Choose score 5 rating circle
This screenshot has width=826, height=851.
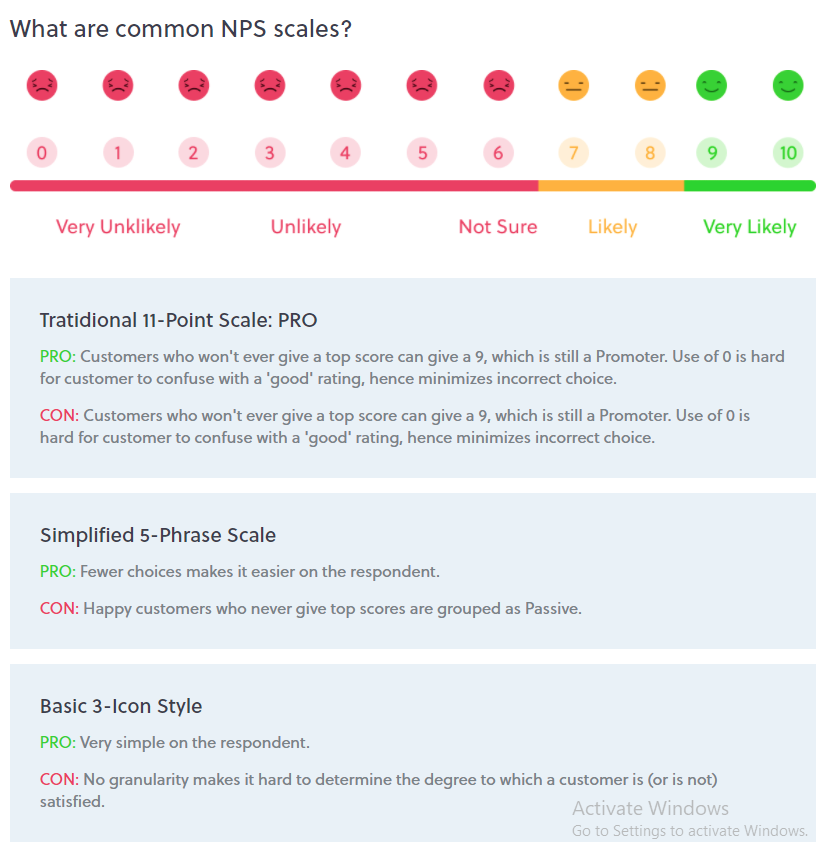coord(422,153)
